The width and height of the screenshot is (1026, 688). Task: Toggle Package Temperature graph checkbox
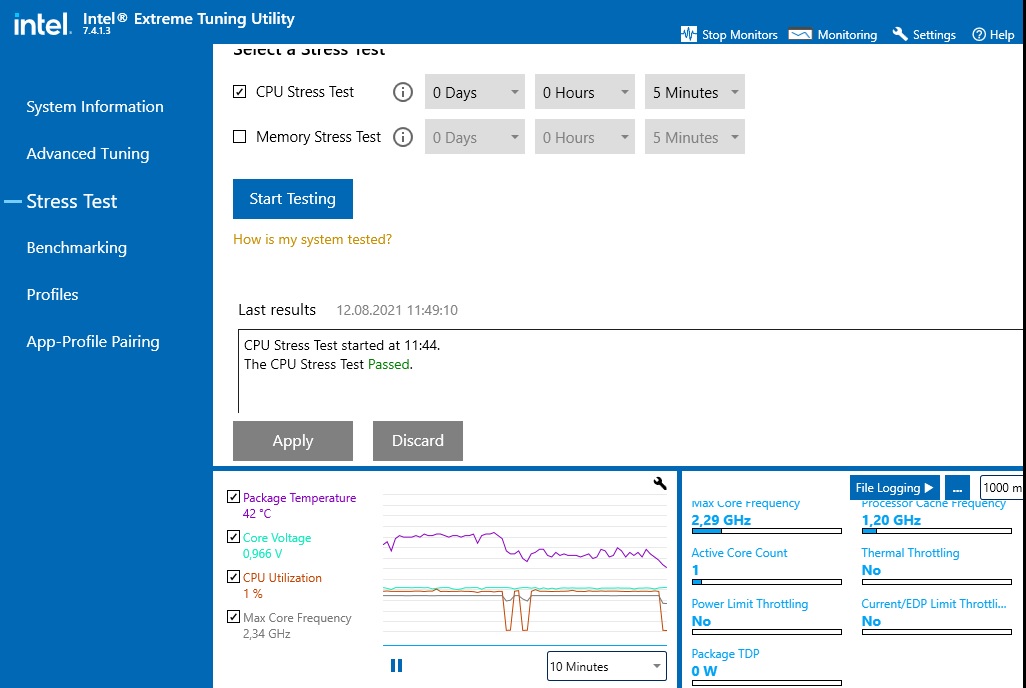[233, 497]
